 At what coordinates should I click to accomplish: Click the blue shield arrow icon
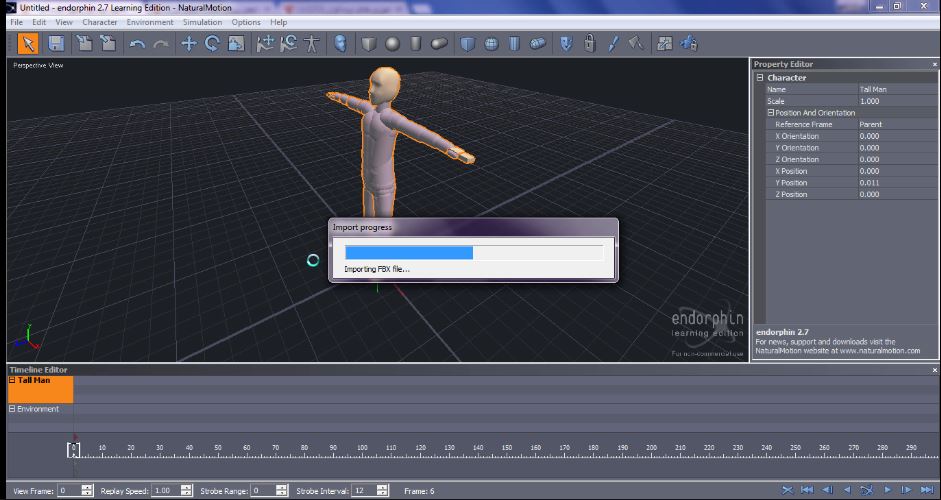(x=566, y=44)
